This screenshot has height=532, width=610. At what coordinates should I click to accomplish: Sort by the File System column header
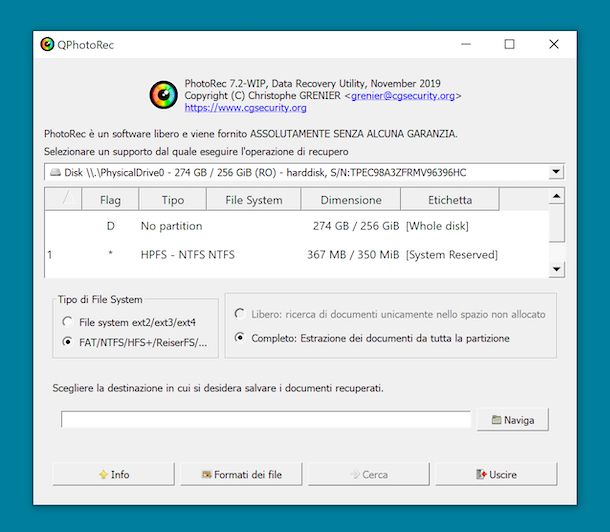click(254, 200)
